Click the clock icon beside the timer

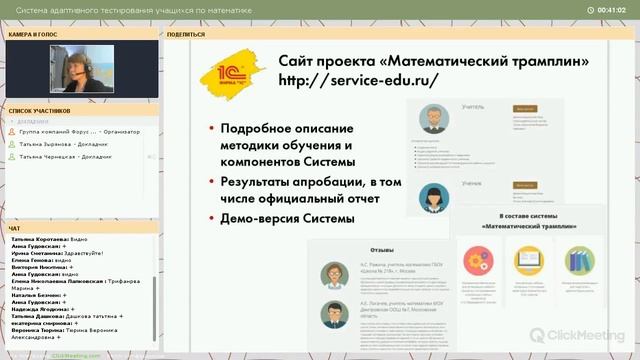[590, 10]
